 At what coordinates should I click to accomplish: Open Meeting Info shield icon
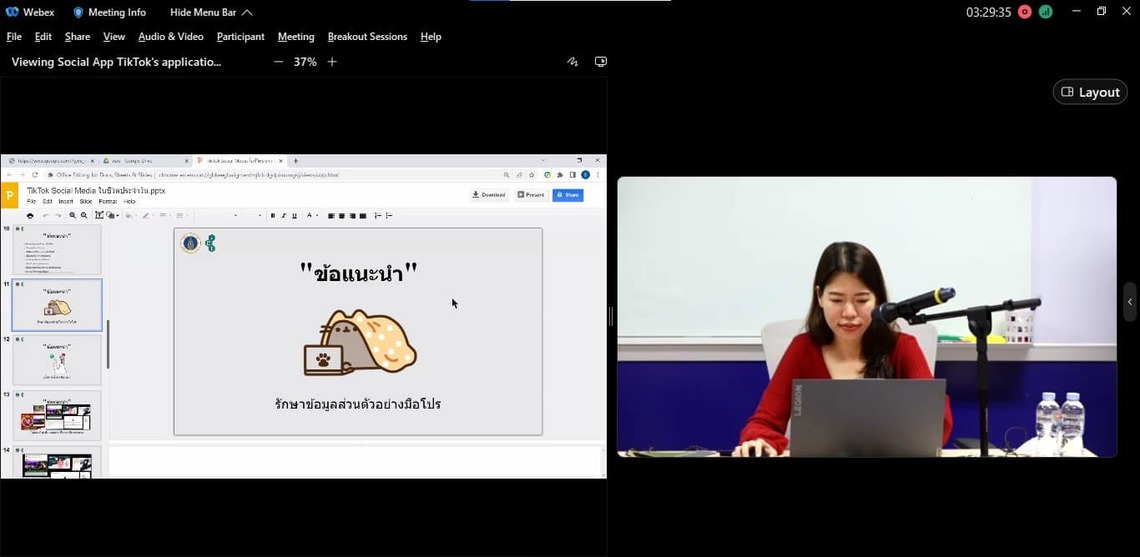pos(78,12)
